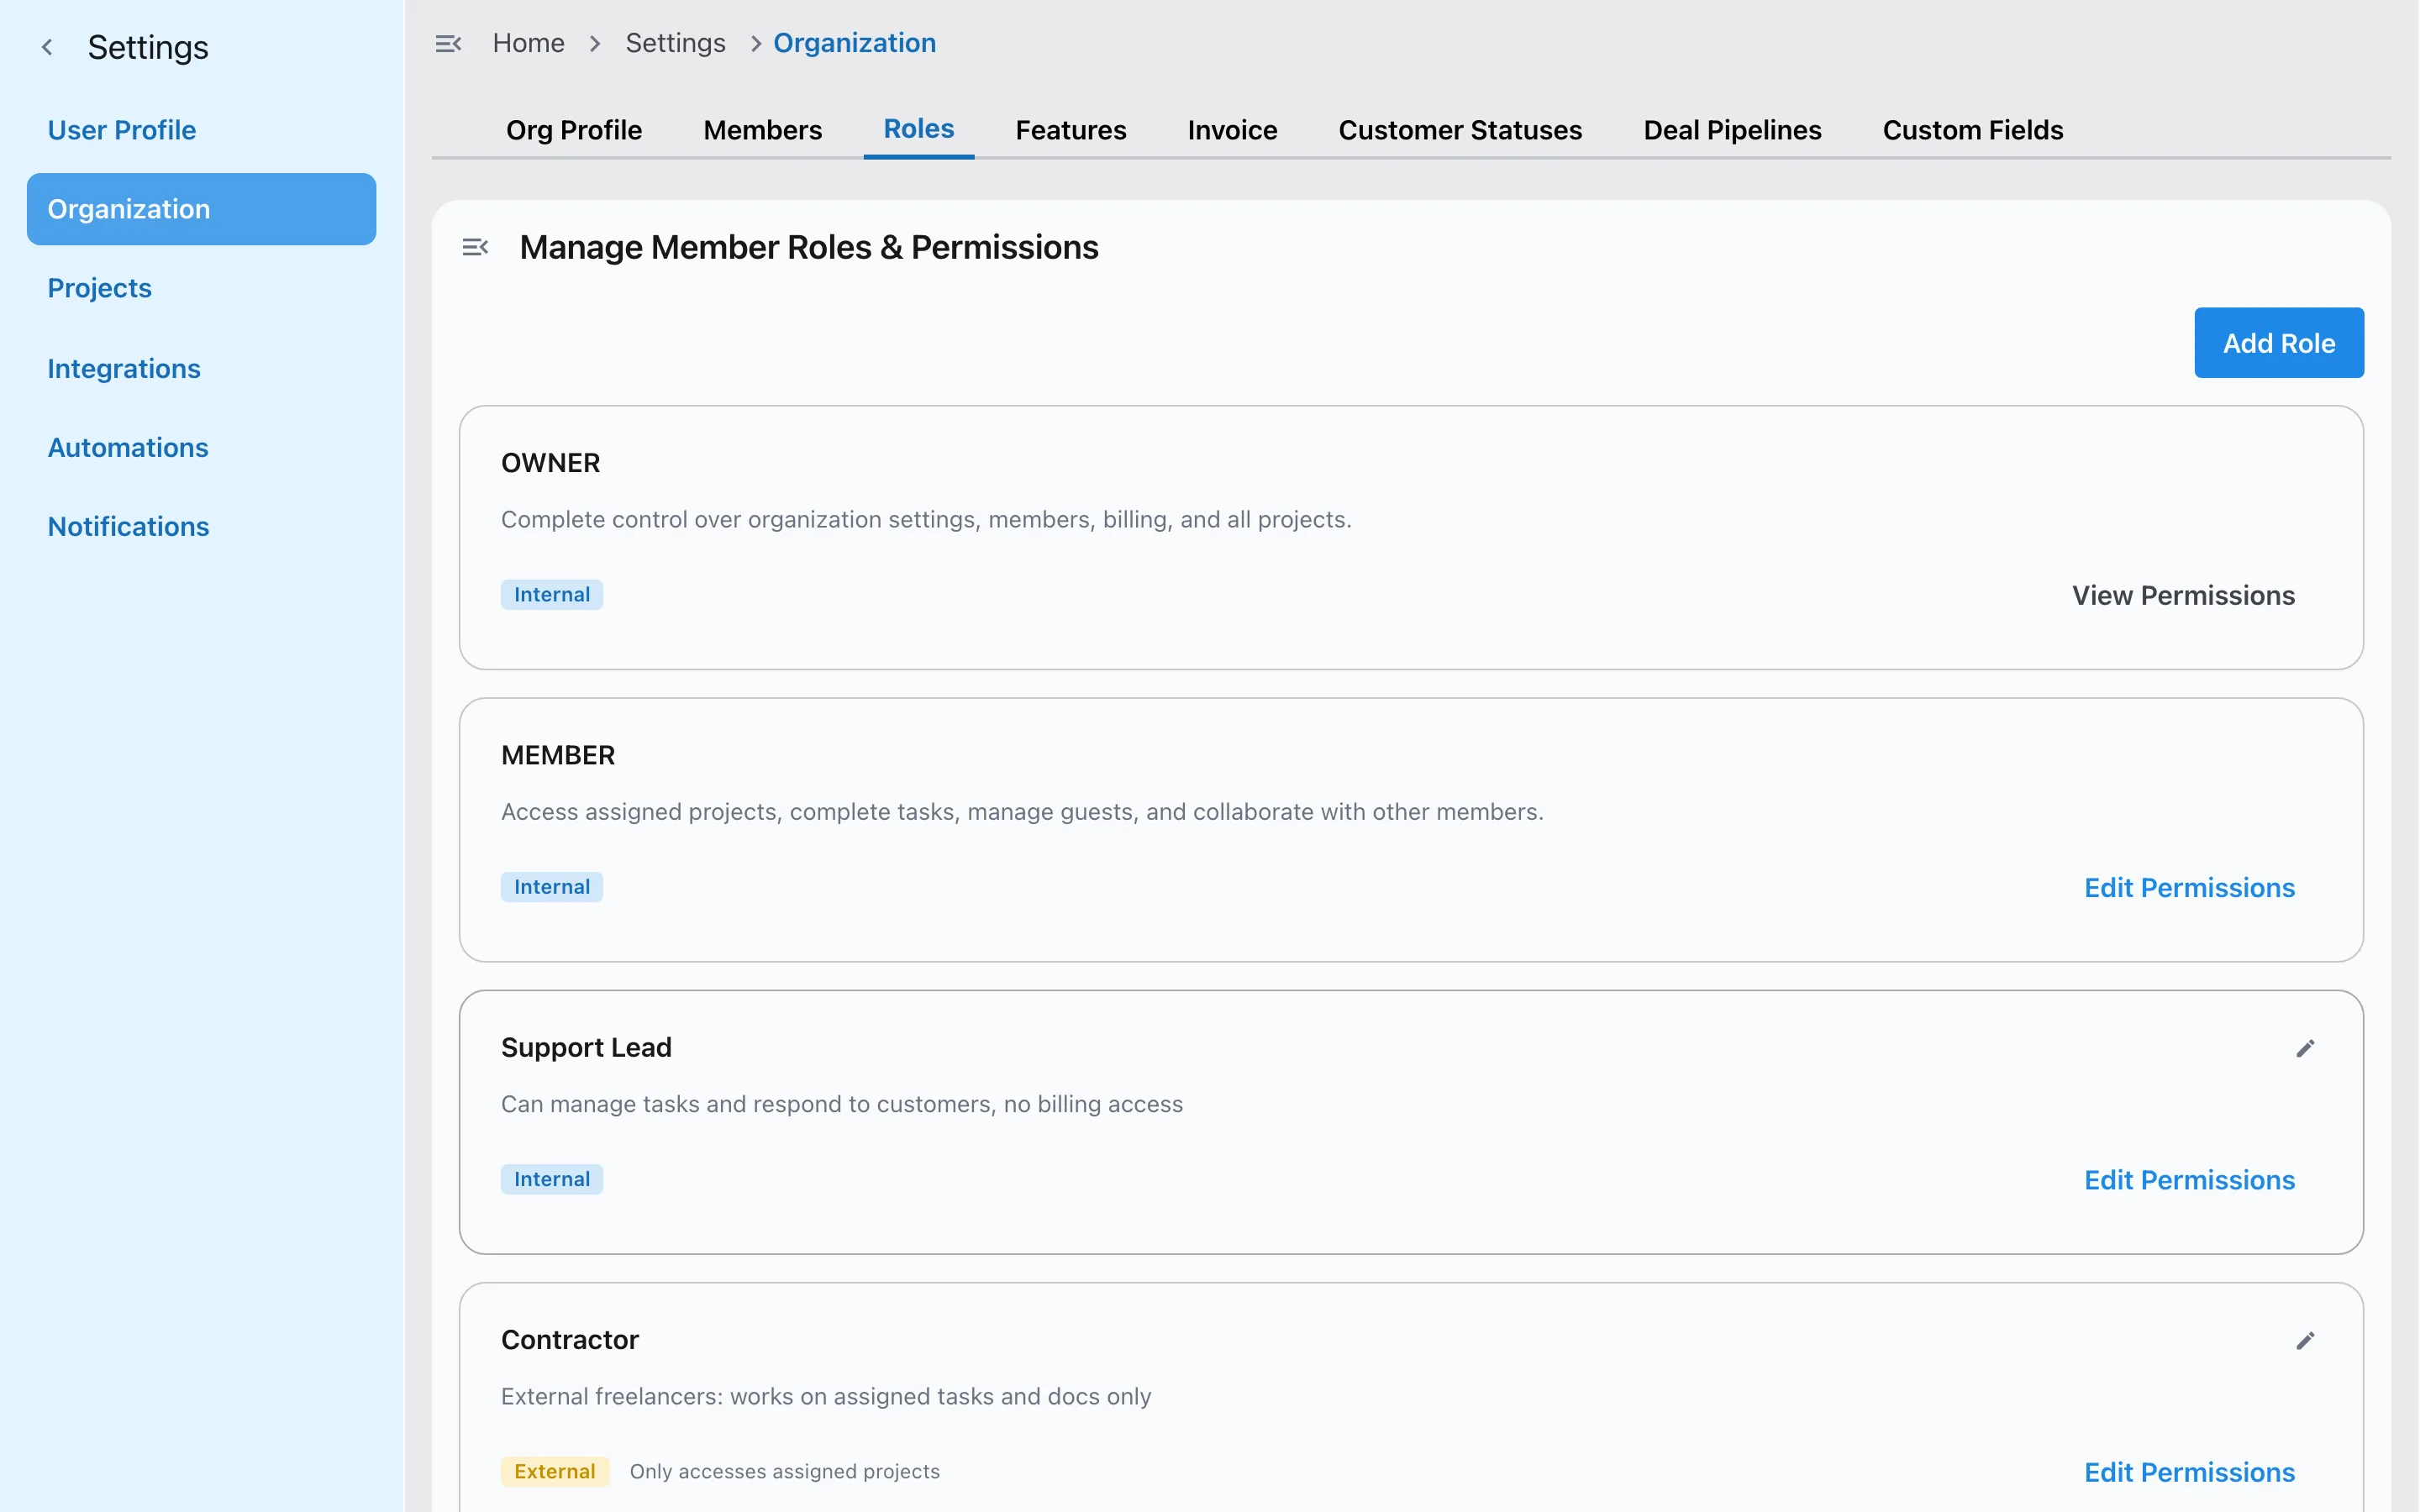Open the Custom Fields tab

(1973, 130)
